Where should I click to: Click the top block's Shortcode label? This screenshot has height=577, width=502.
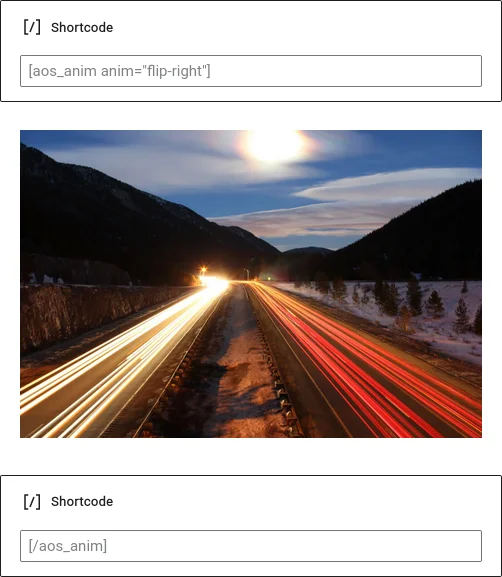click(x=82, y=28)
